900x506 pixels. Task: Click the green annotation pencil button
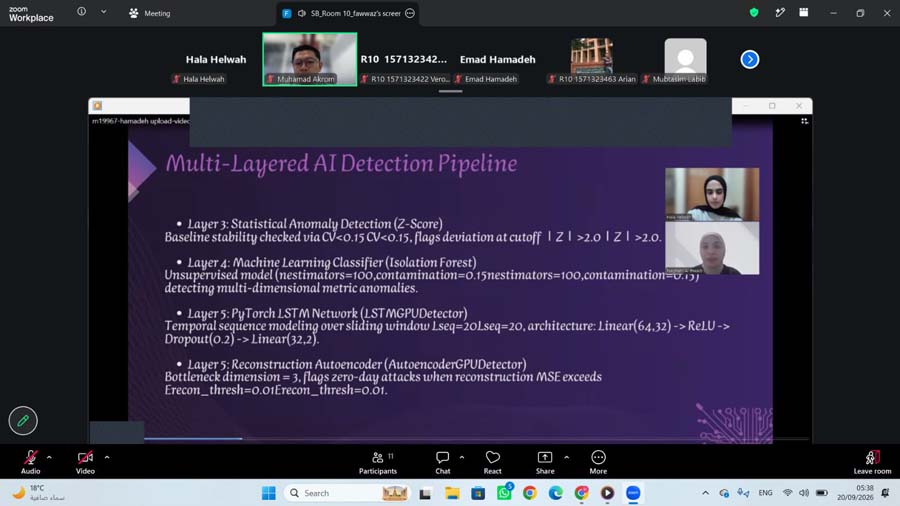point(23,421)
